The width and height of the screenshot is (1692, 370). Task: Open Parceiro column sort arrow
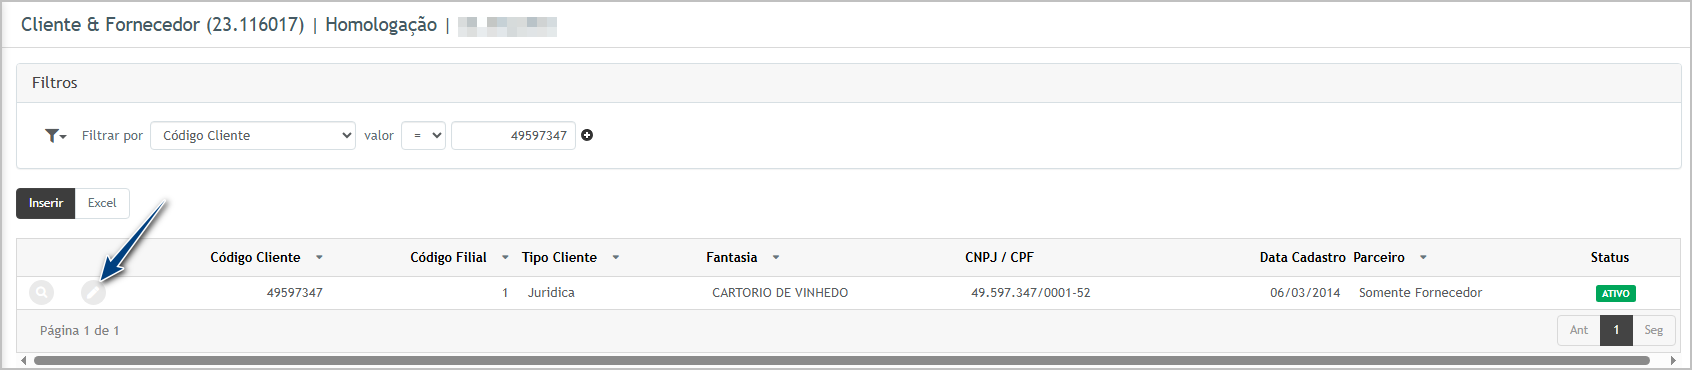(1423, 258)
